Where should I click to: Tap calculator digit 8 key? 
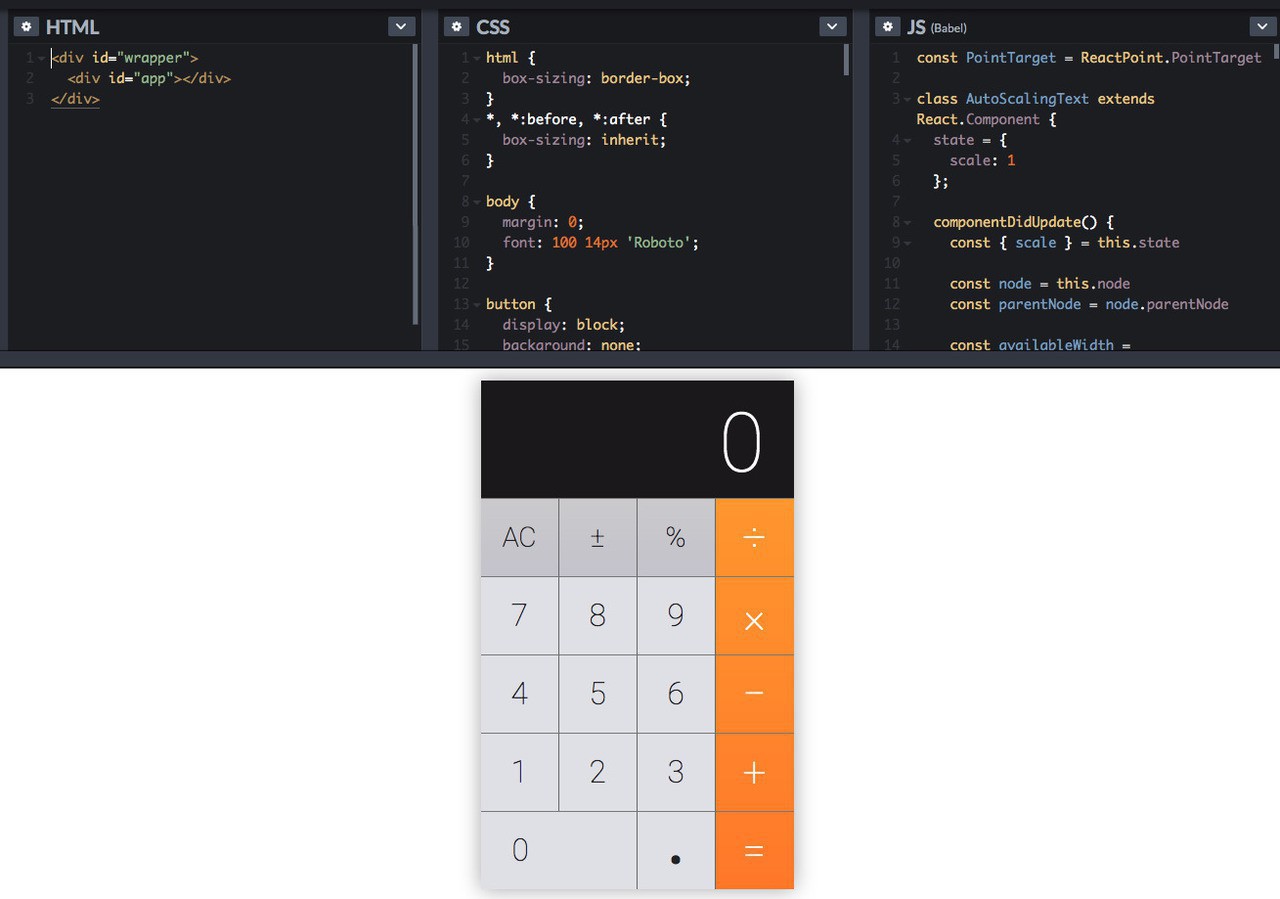[x=598, y=616]
